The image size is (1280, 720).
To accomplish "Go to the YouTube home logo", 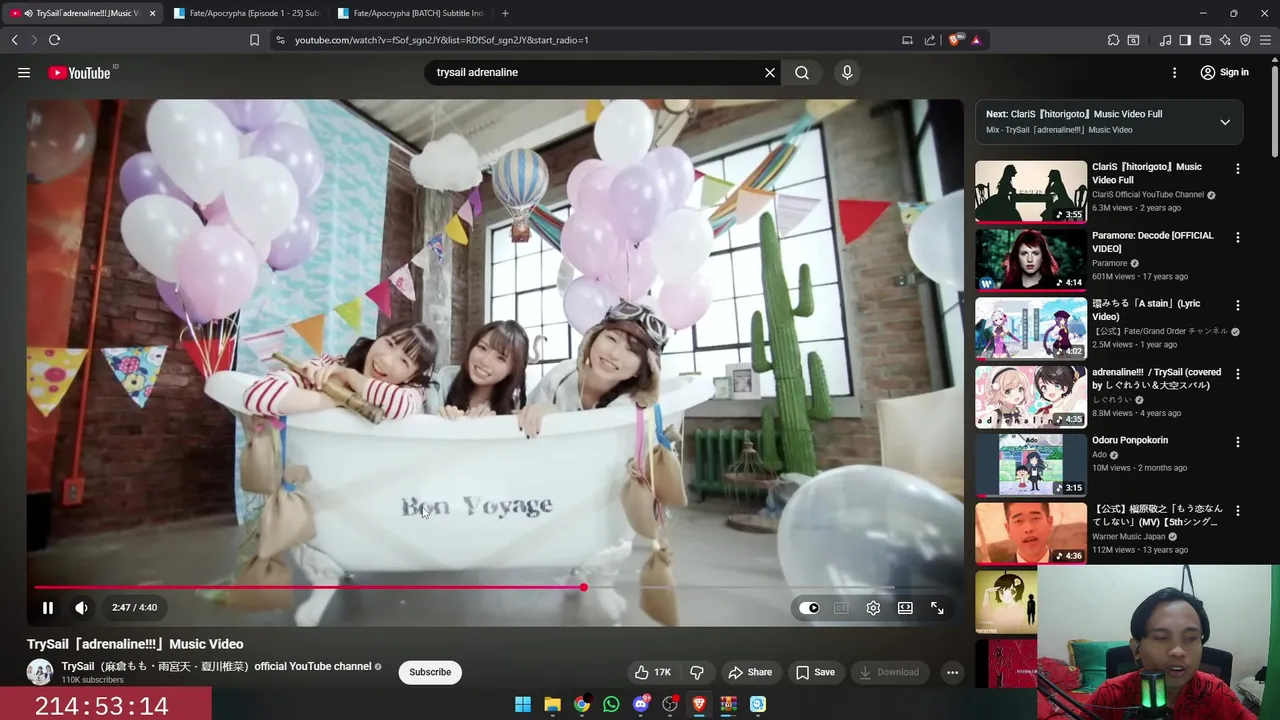I will pyautogui.click(x=80, y=72).
